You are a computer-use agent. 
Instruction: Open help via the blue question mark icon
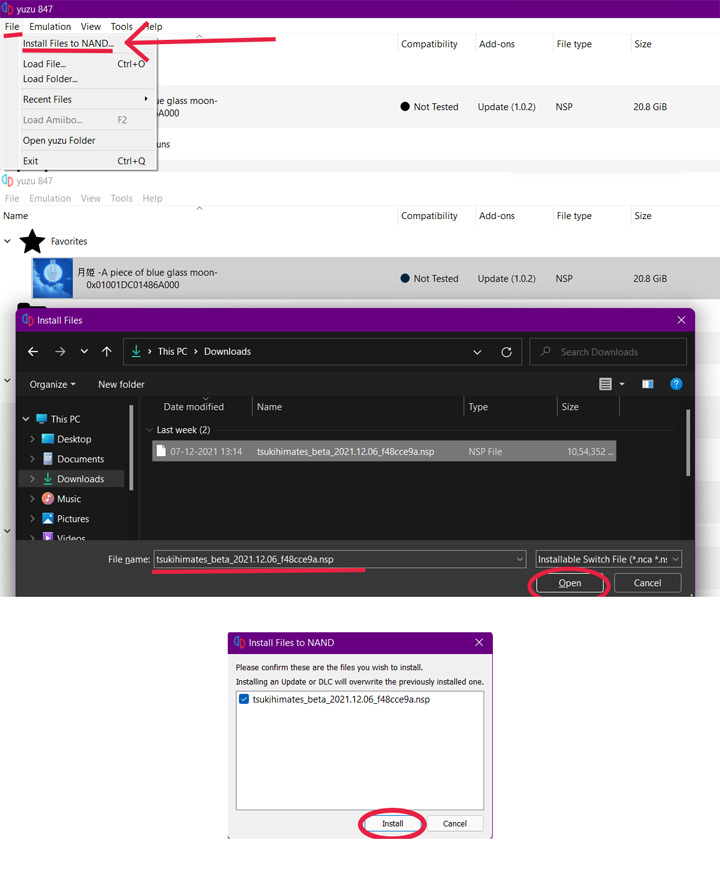(676, 384)
